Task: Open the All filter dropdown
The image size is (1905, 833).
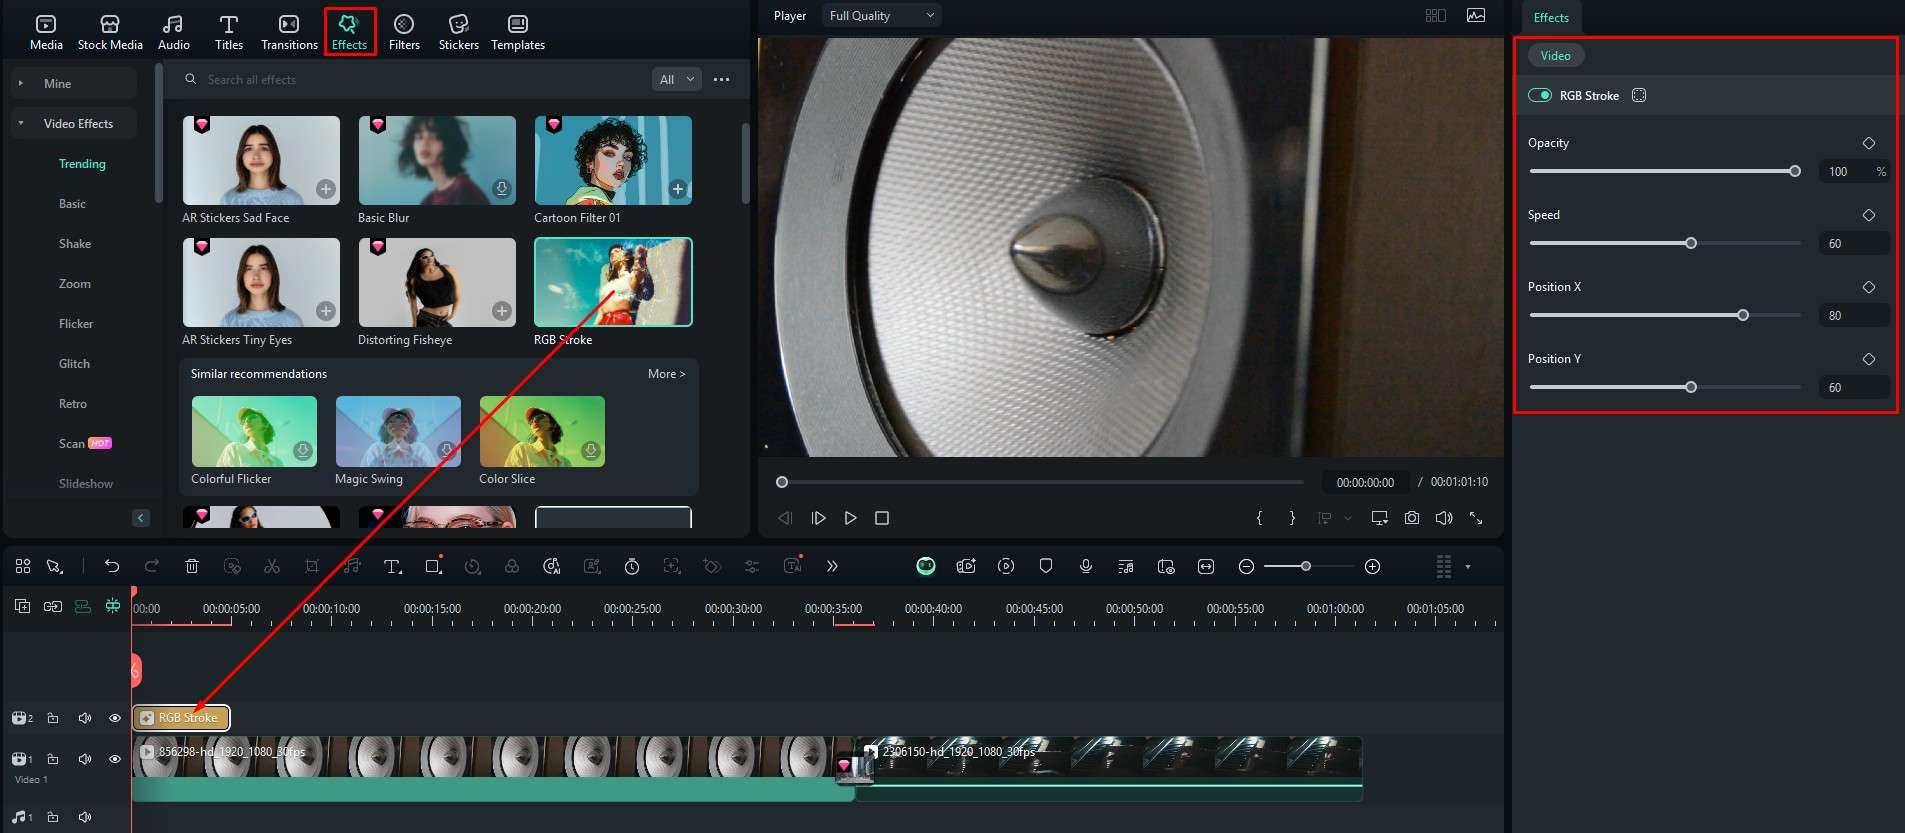Action: click(677, 80)
